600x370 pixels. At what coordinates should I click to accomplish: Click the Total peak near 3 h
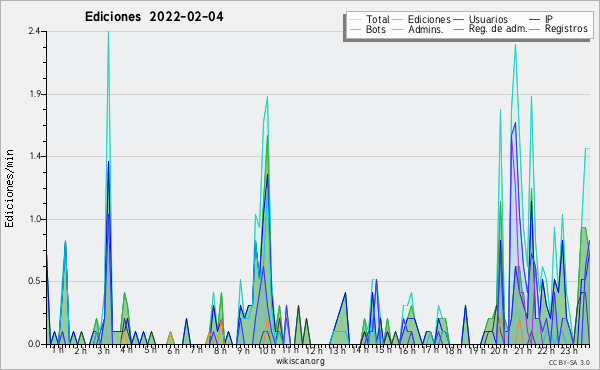108,32
